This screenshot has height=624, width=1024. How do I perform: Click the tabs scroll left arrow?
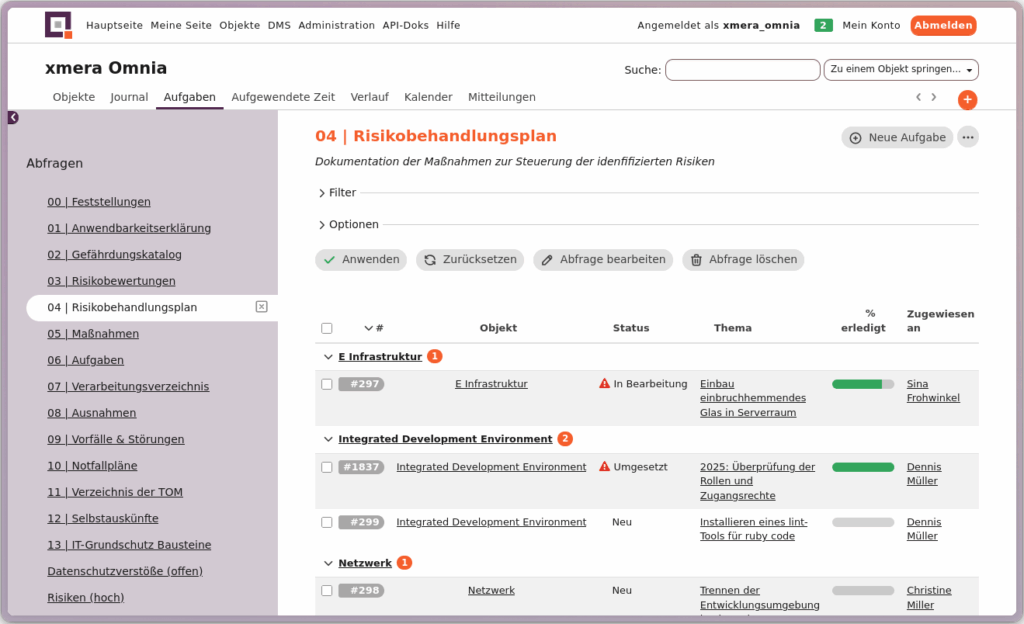coord(918,97)
